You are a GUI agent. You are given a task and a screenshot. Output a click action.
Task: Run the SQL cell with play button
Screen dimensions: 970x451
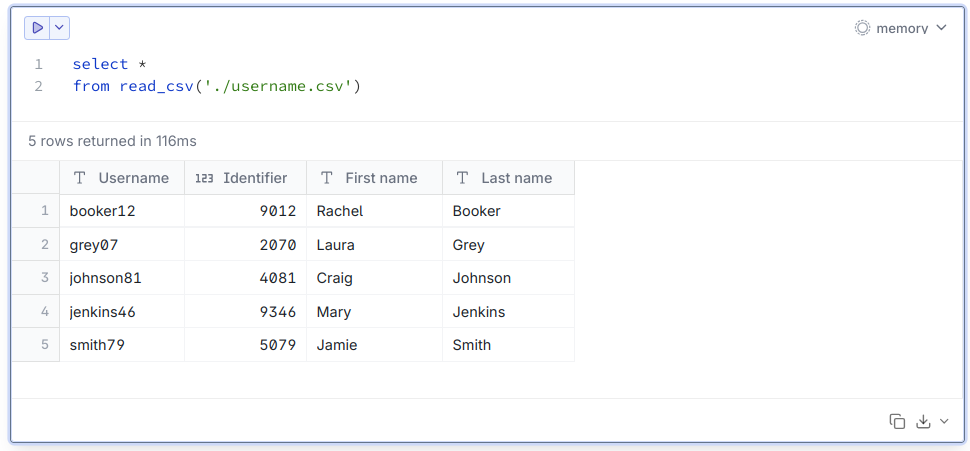[x=37, y=28]
